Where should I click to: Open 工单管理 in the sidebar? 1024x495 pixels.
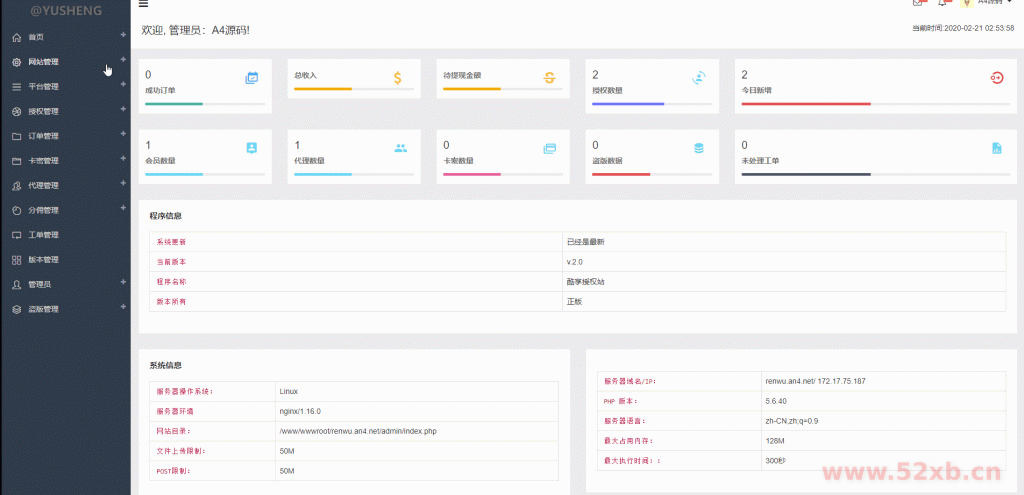[43, 235]
